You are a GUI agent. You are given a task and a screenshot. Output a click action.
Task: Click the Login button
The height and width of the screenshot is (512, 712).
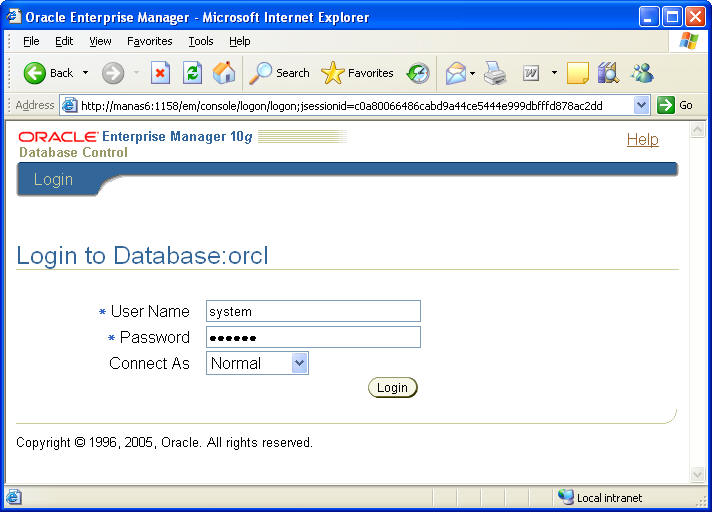pos(392,388)
